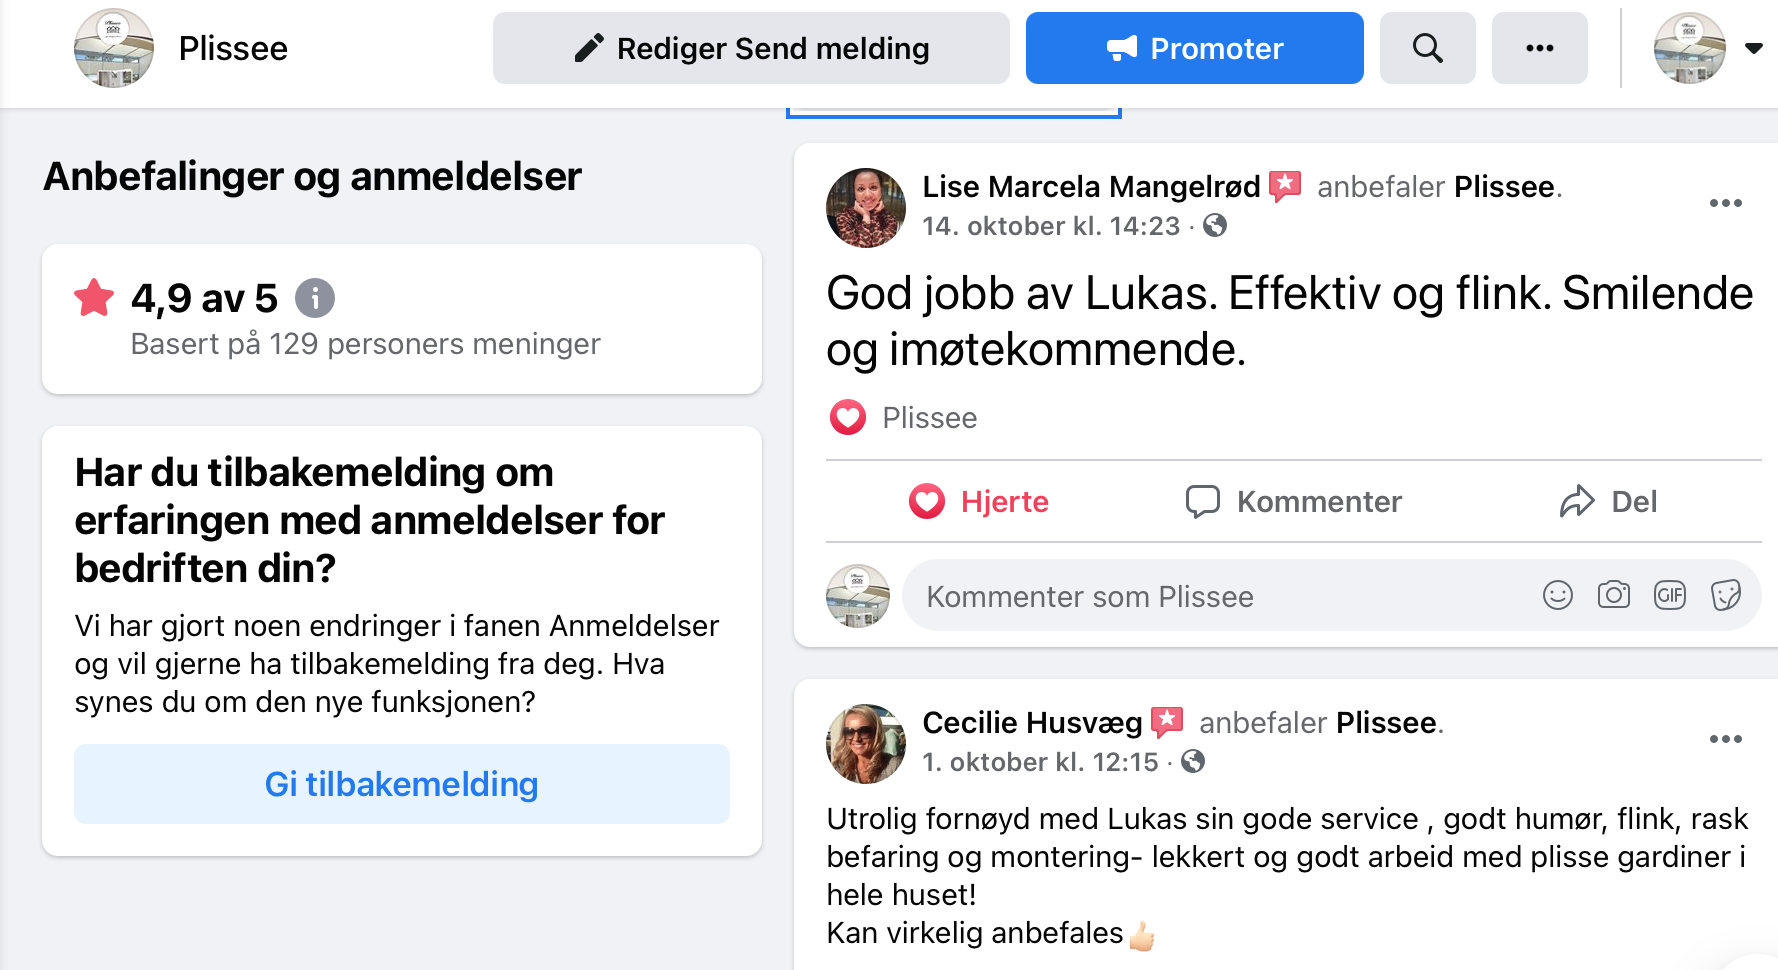Open options menu for Cecilie's review
The image size is (1778, 970).
tap(1725, 739)
